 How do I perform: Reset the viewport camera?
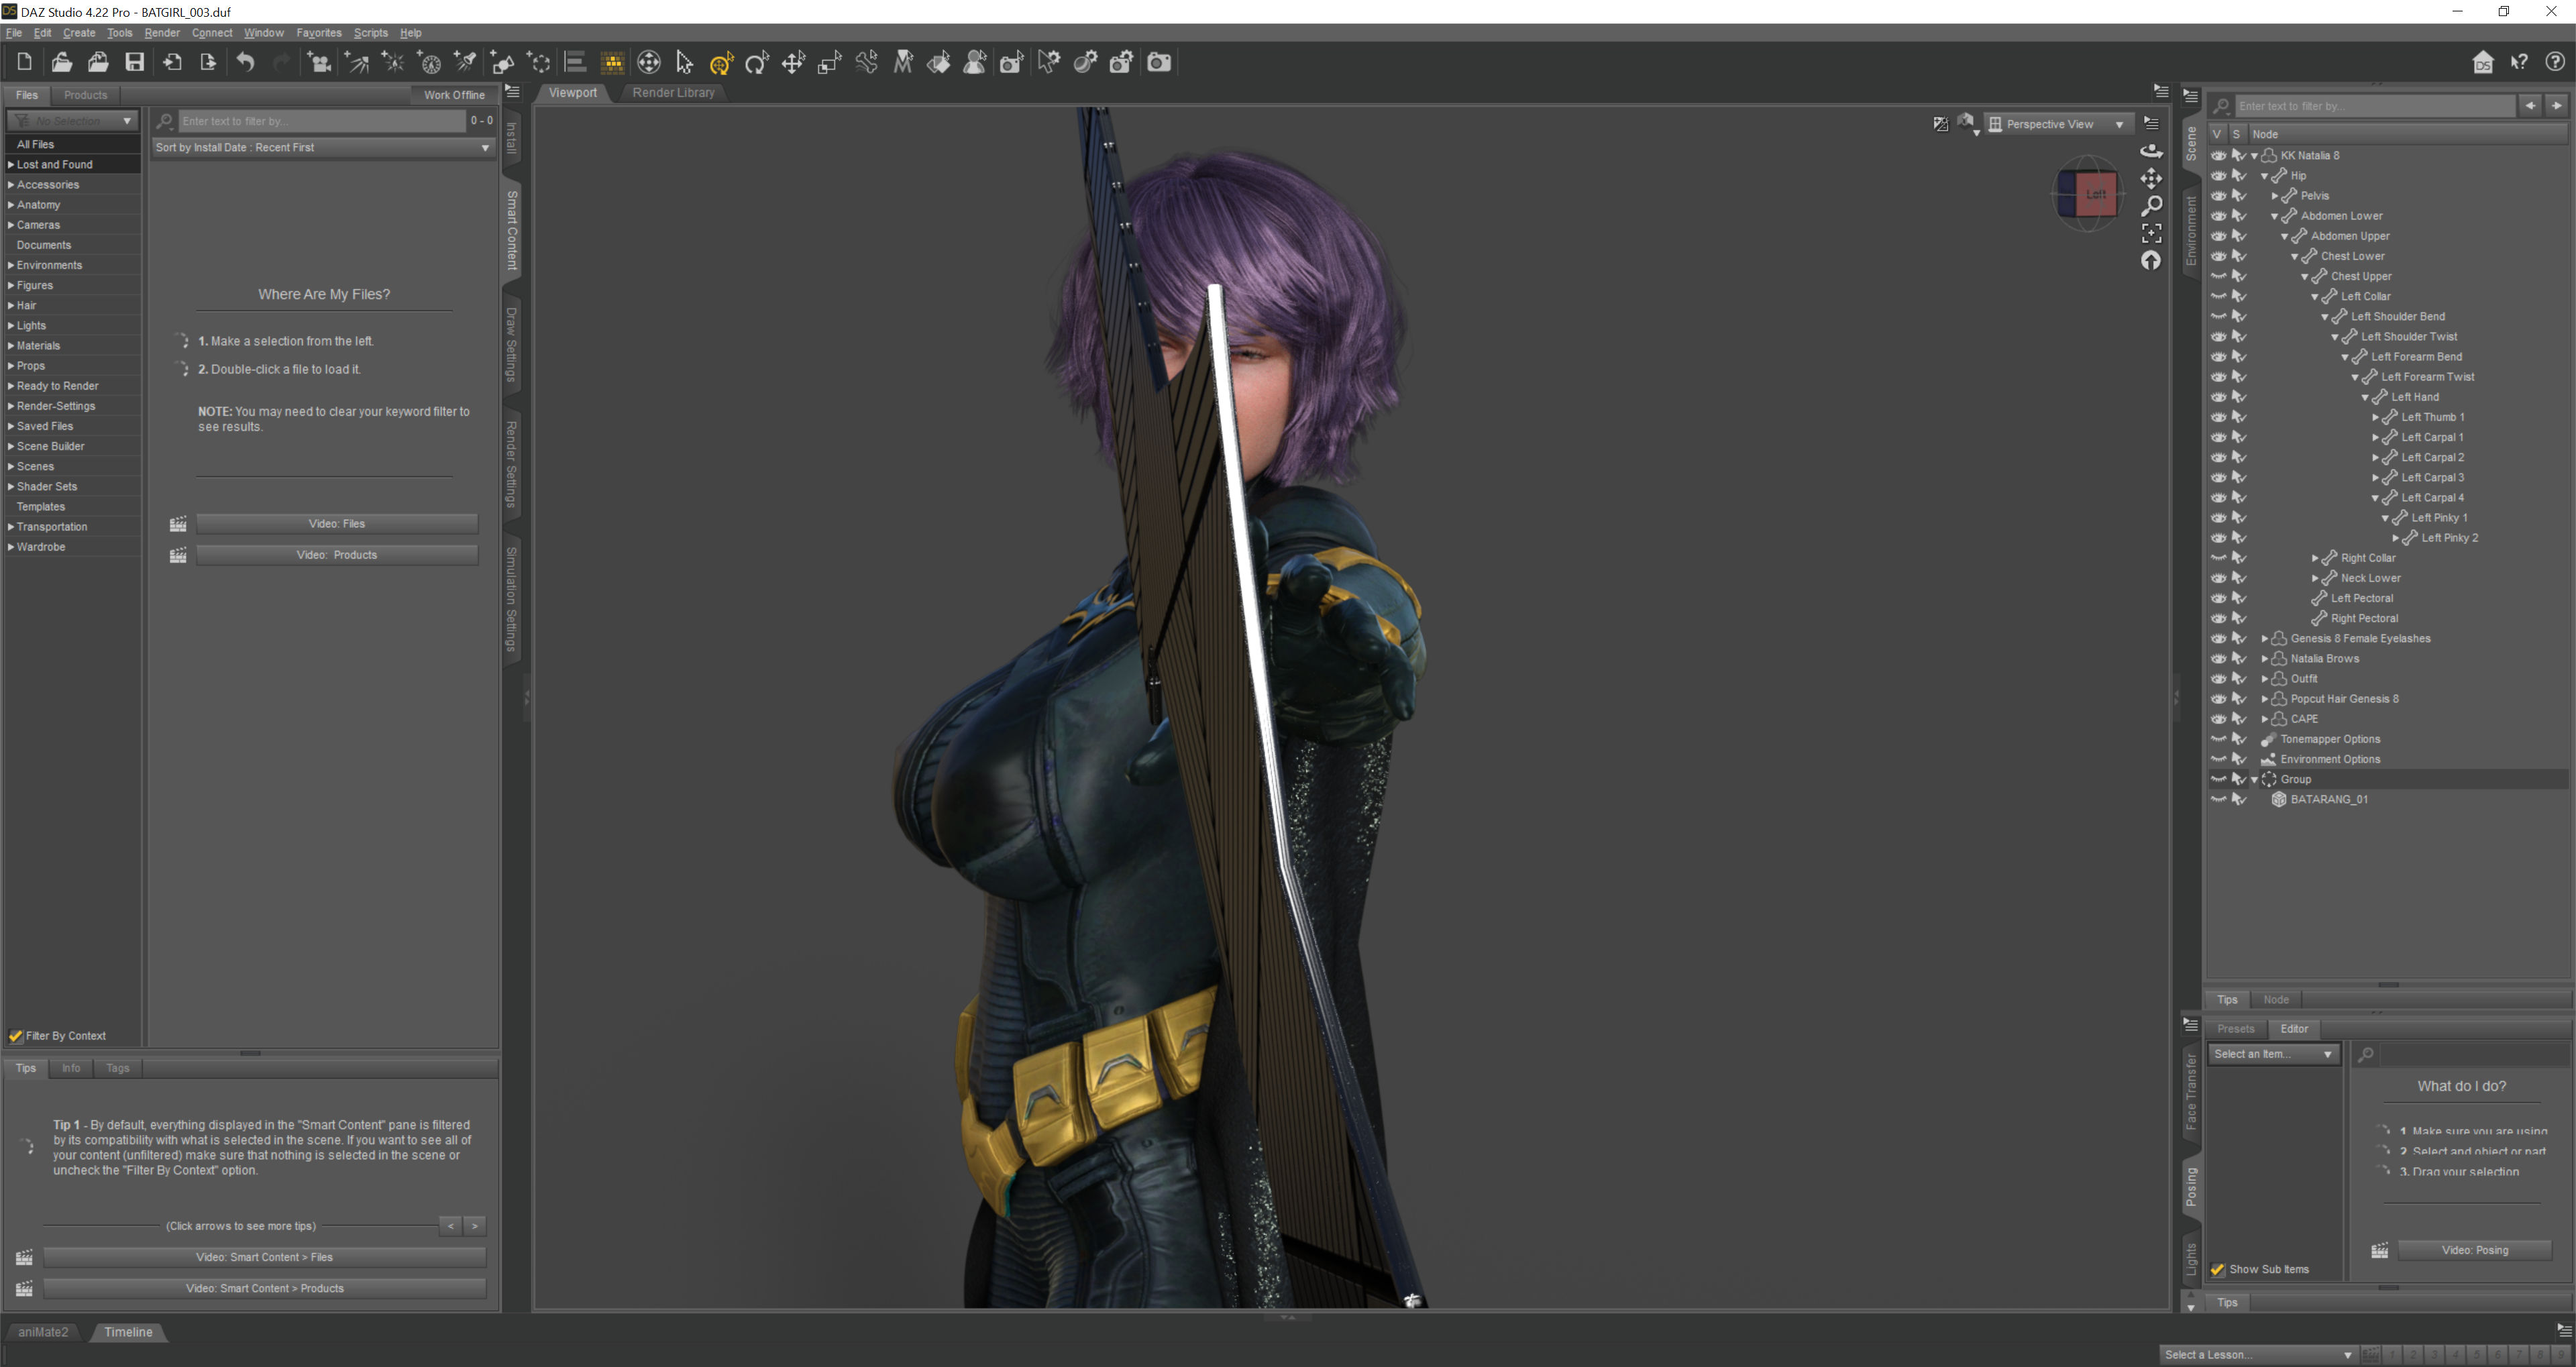[x=2151, y=260]
